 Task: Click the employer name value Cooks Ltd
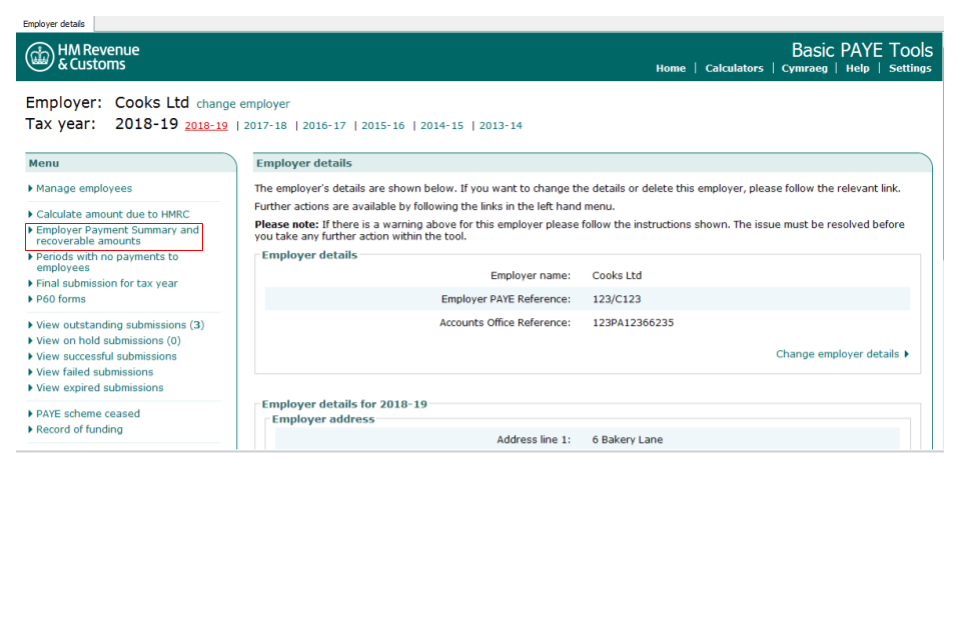[617, 276]
